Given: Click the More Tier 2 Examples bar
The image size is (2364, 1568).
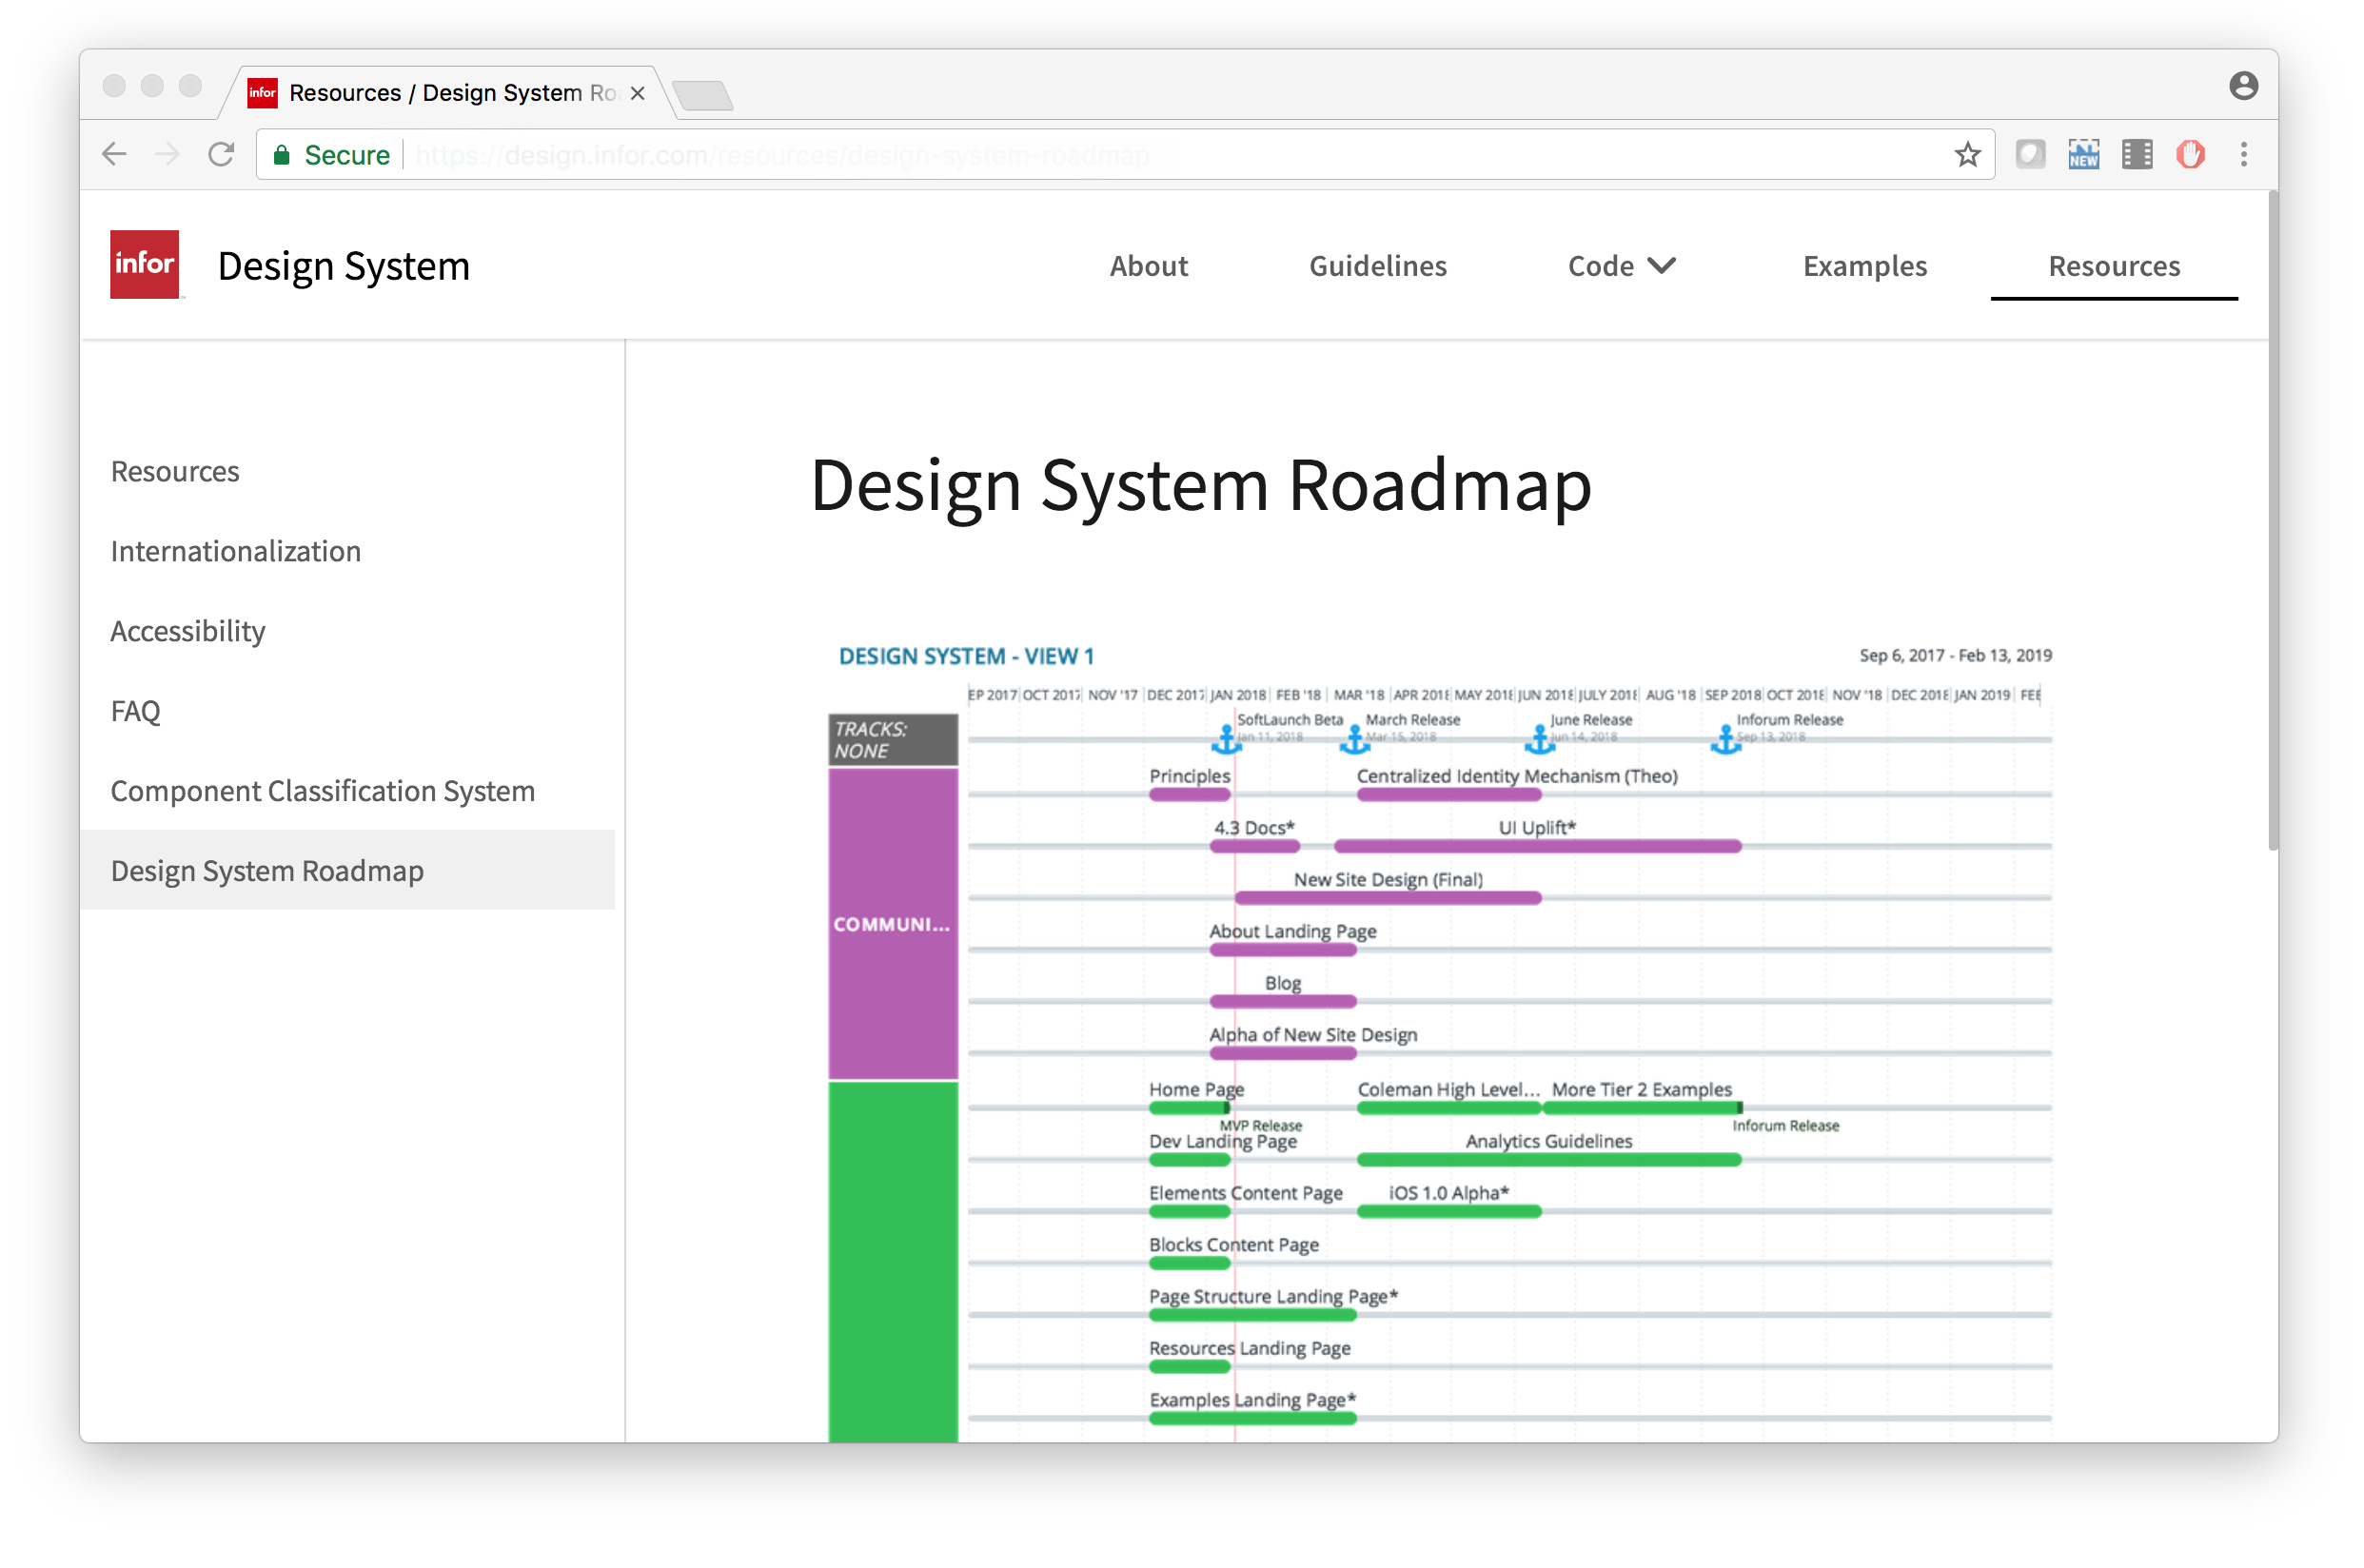Looking at the screenshot, I should (x=1642, y=1108).
